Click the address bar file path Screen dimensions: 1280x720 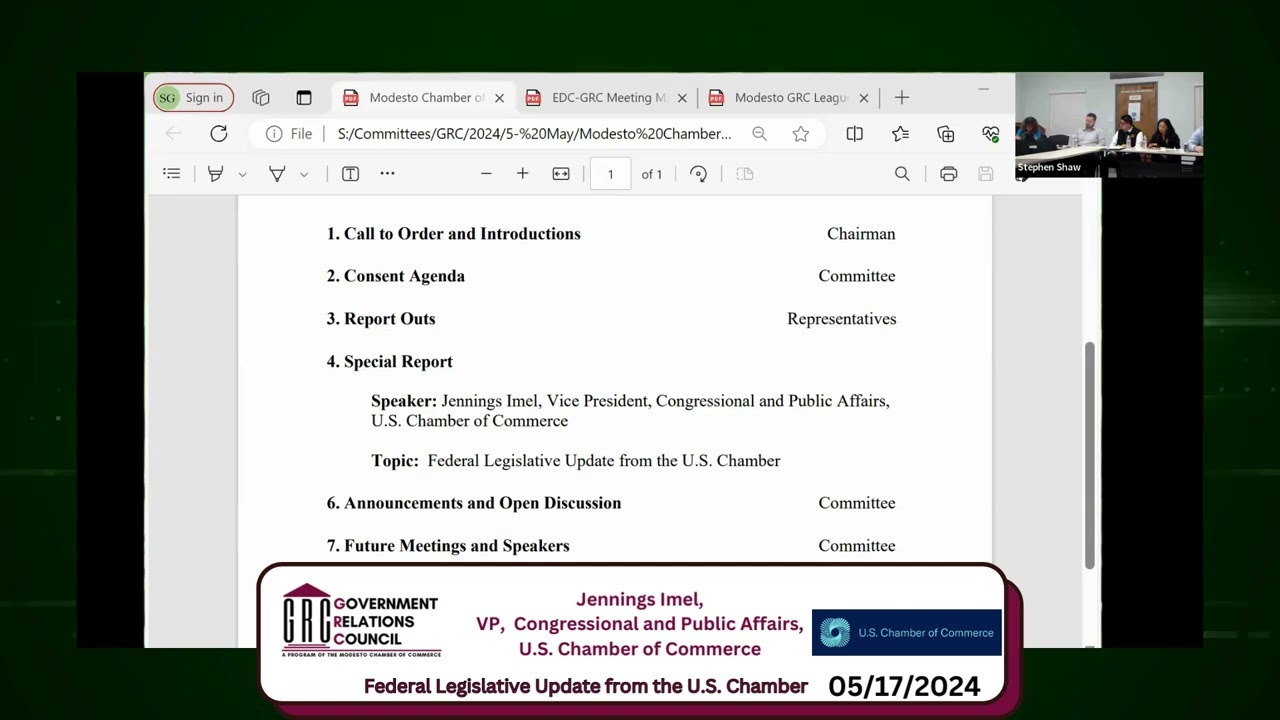[534, 134]
